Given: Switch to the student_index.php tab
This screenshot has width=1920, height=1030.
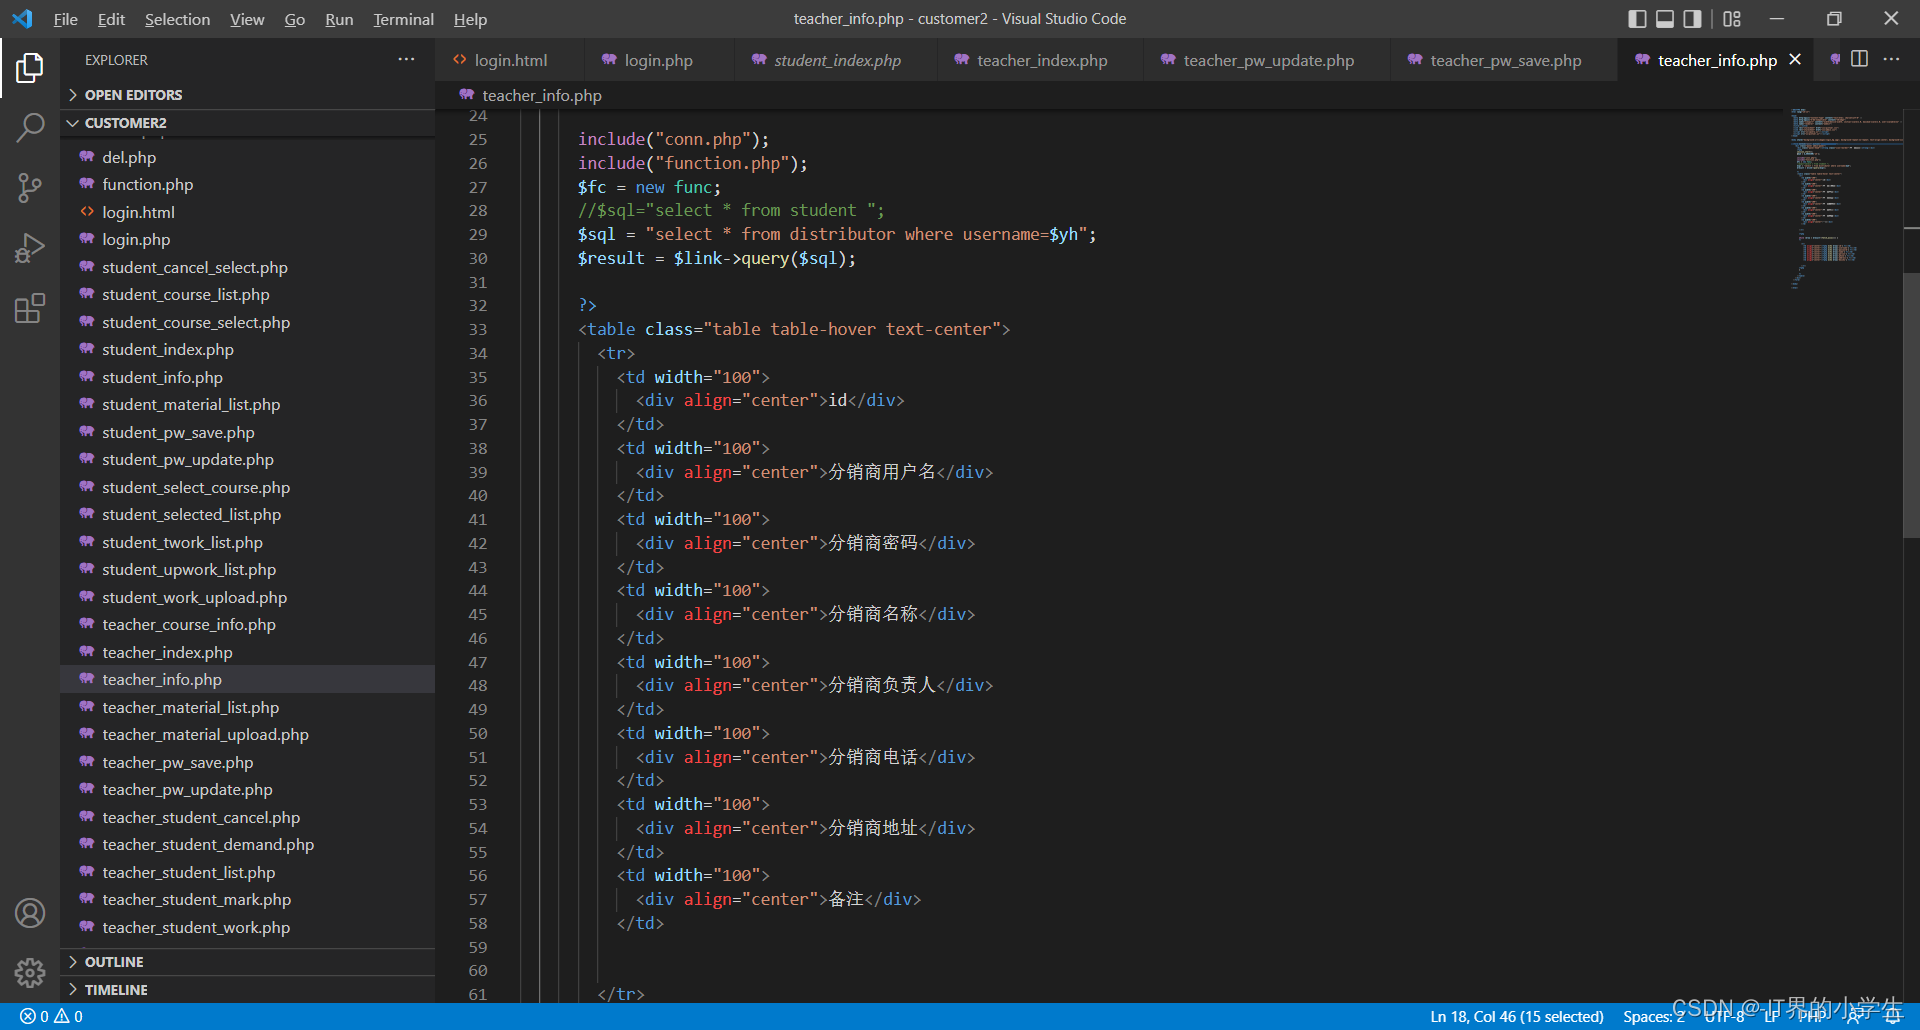Looking at the screenshot, I should click(837, 60).
